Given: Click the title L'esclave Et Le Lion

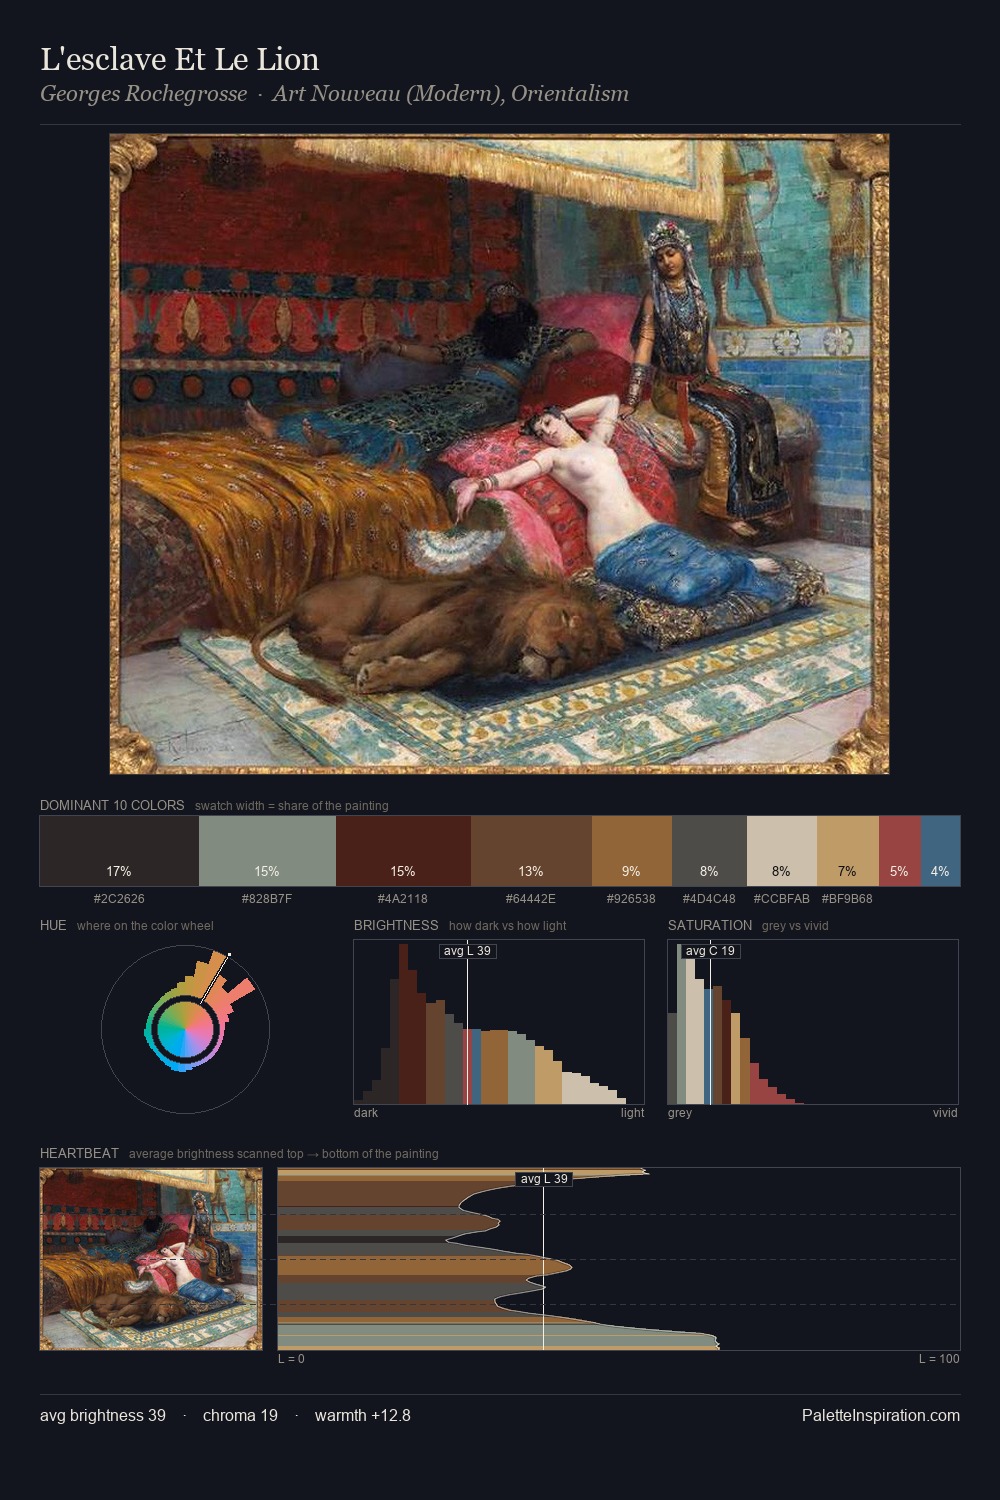Looking at the screenshot, I should pyautogui.click(x=180, y=59).
